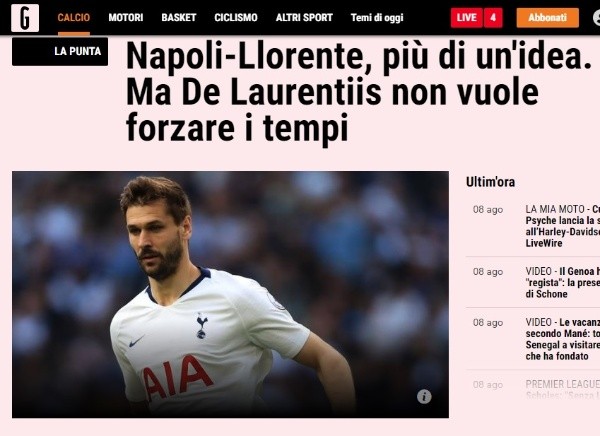
Task: Click the Gazzetta G logo
Action: click(25, 18)
